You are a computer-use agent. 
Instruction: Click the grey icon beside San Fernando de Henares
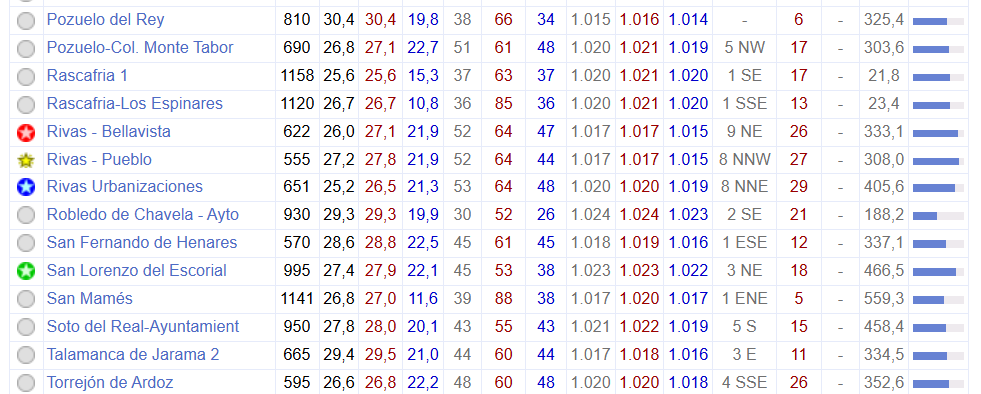tap(26, 243)
